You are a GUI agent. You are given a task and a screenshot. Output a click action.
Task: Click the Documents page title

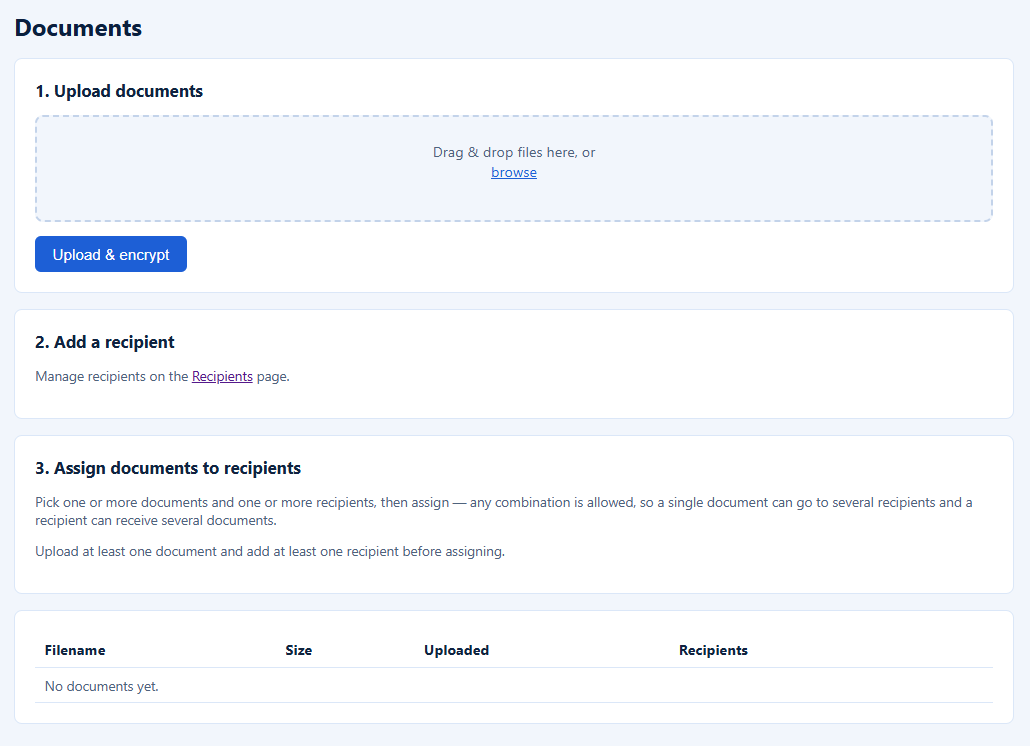coord(78,28)
